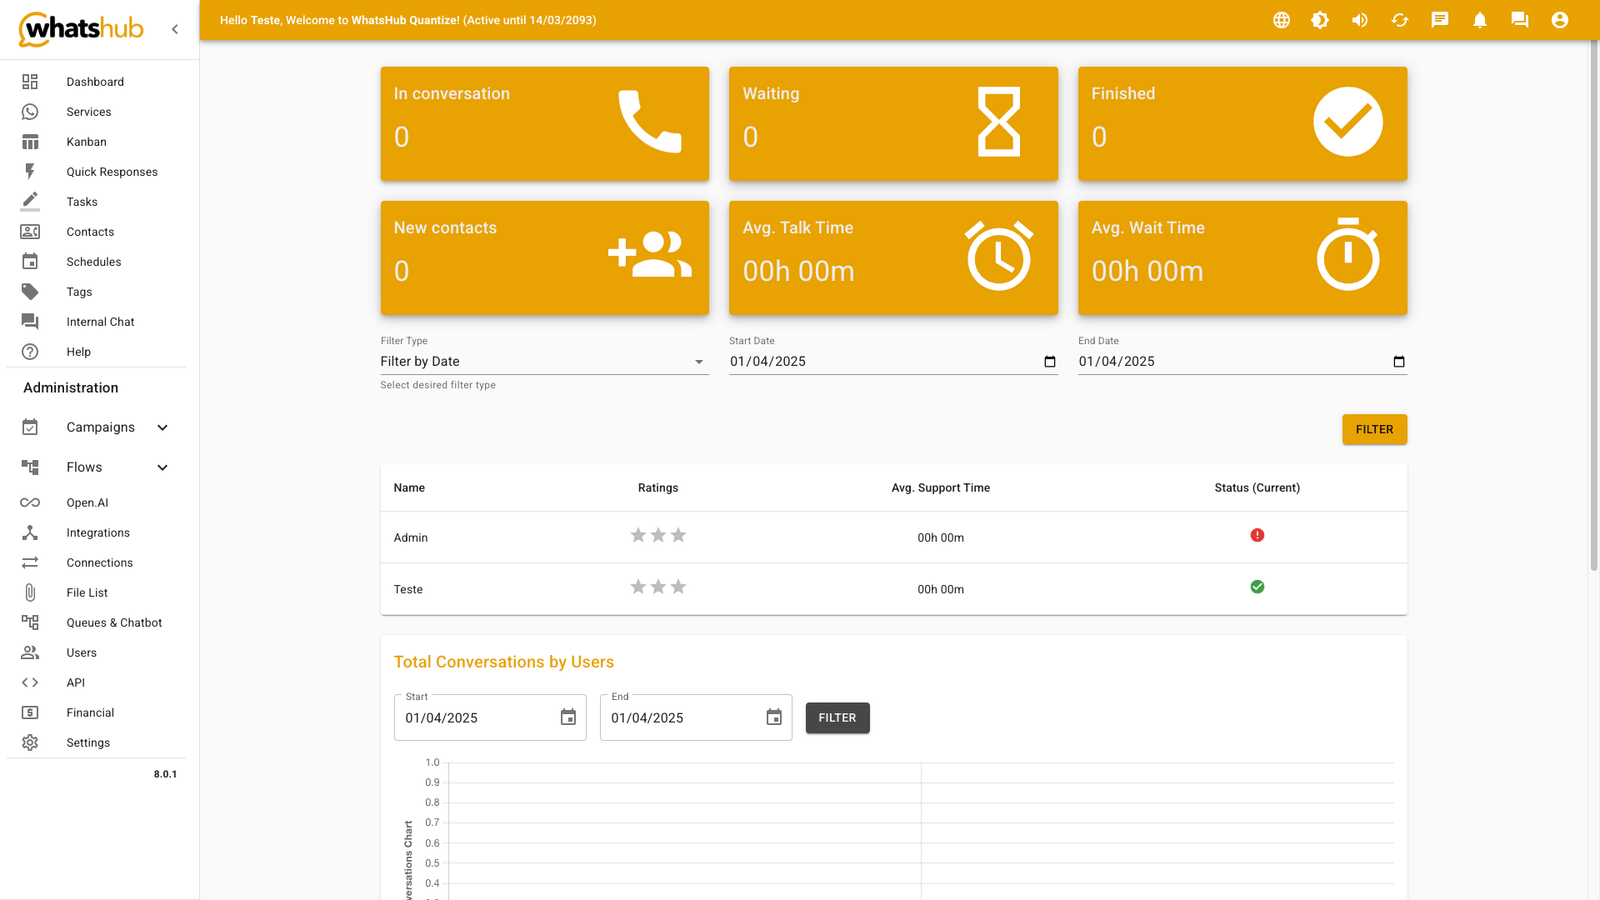Open the Financial section

[89, 712]
